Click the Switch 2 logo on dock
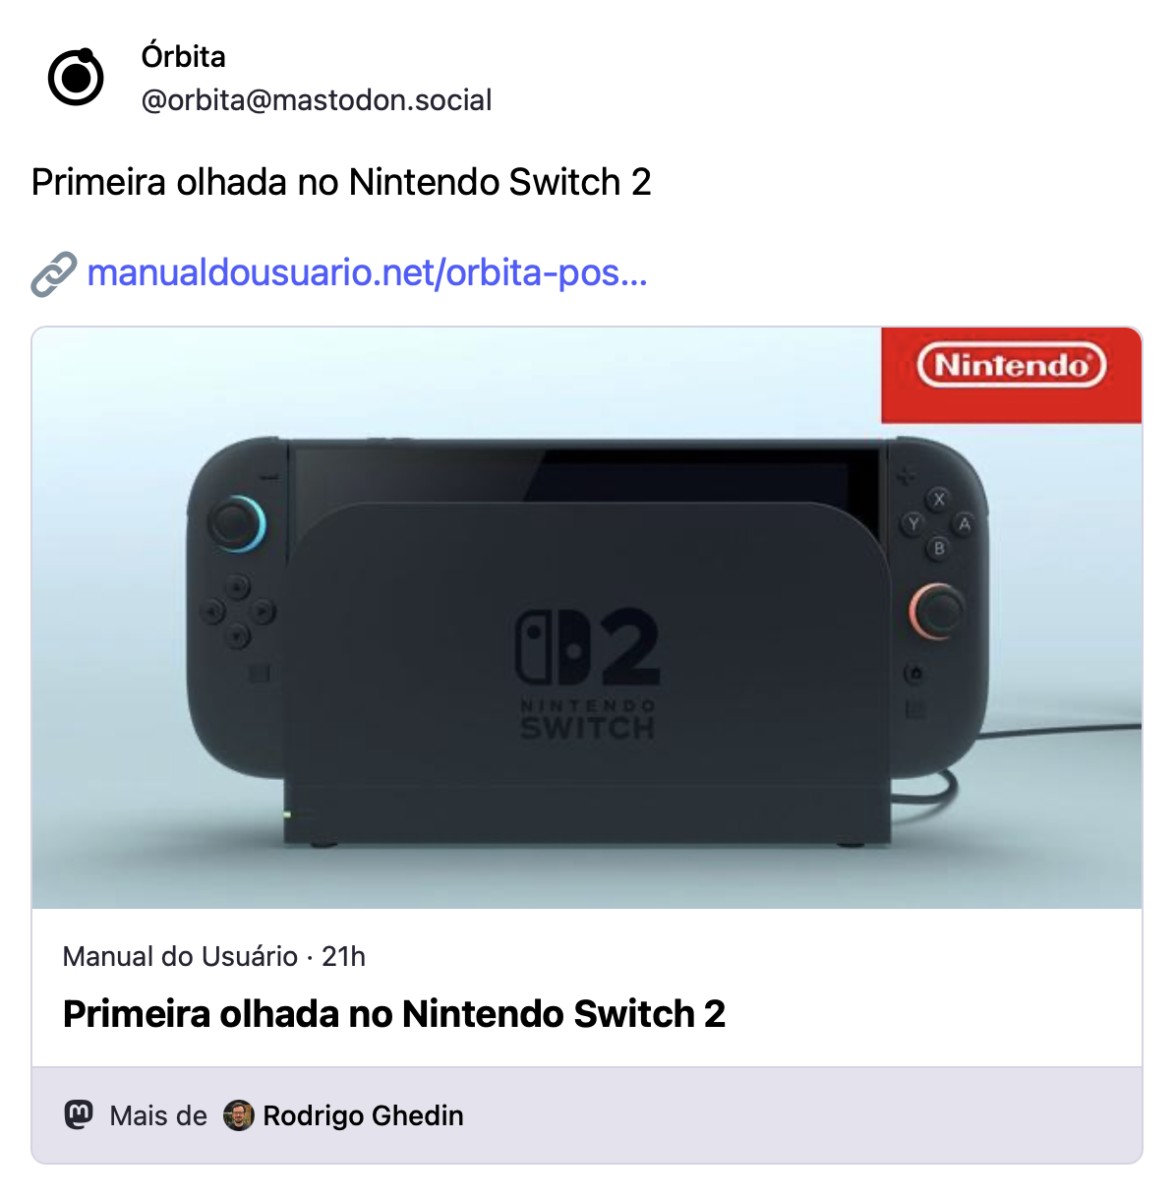 (x=588, y=648)
